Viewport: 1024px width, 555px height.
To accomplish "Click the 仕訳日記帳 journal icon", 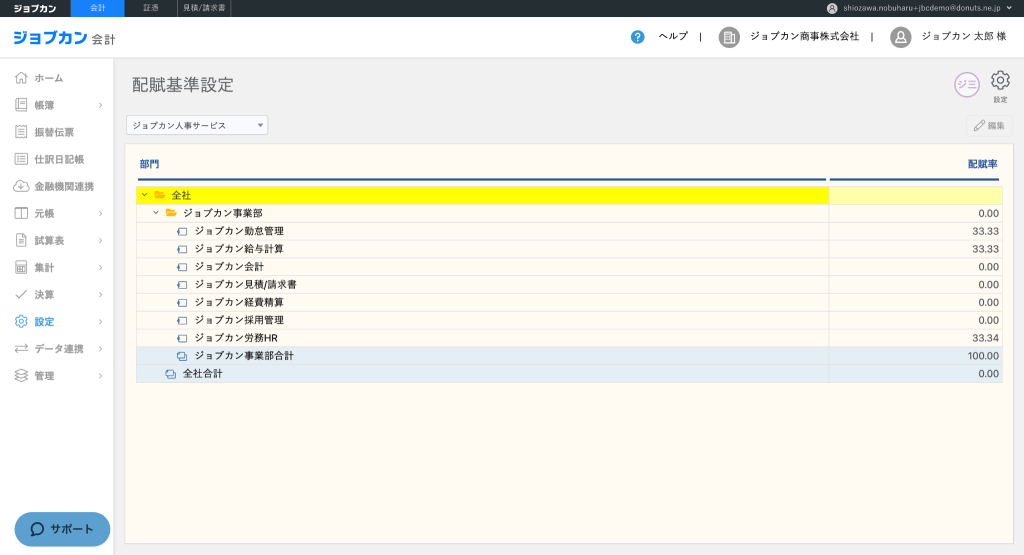I will coord(21,159).
